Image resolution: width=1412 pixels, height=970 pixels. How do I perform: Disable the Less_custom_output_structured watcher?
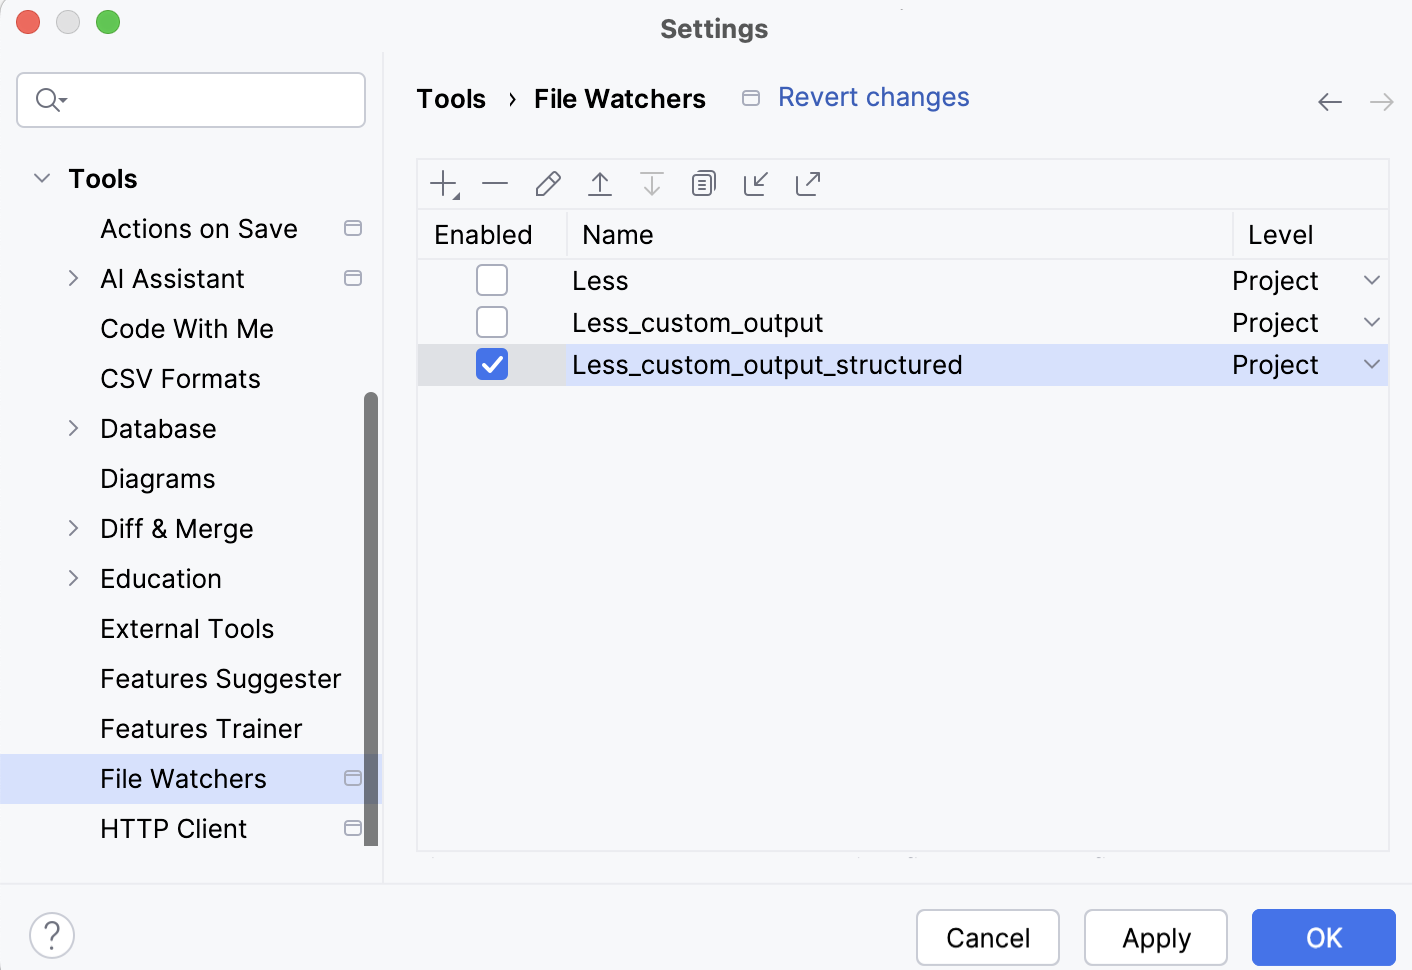pos(491,364)
